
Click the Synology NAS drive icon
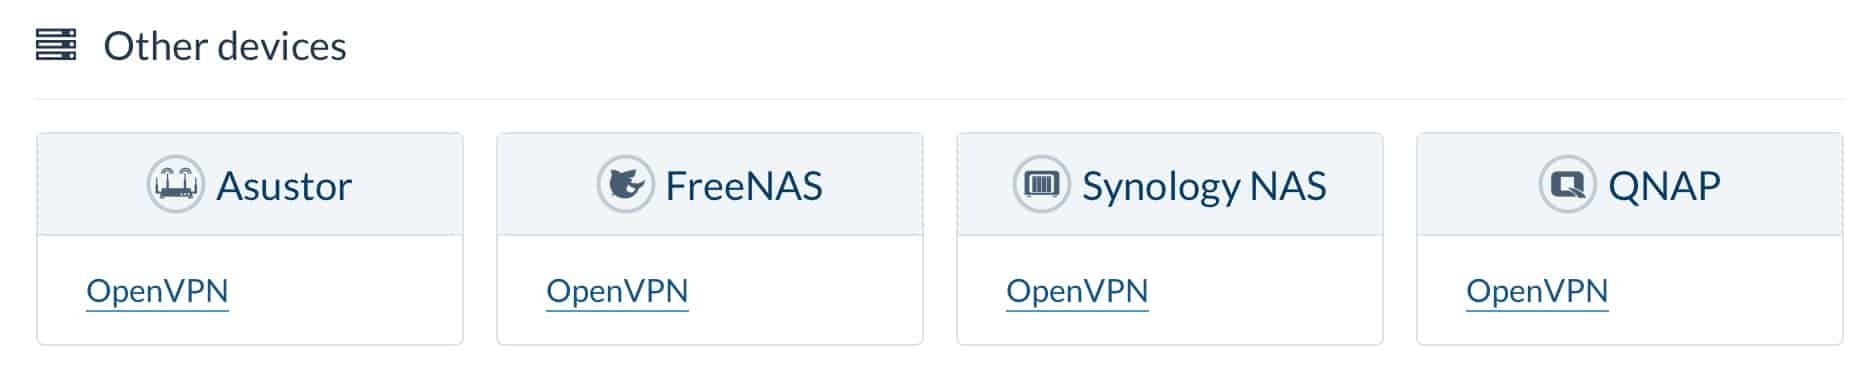[1042, 184]
